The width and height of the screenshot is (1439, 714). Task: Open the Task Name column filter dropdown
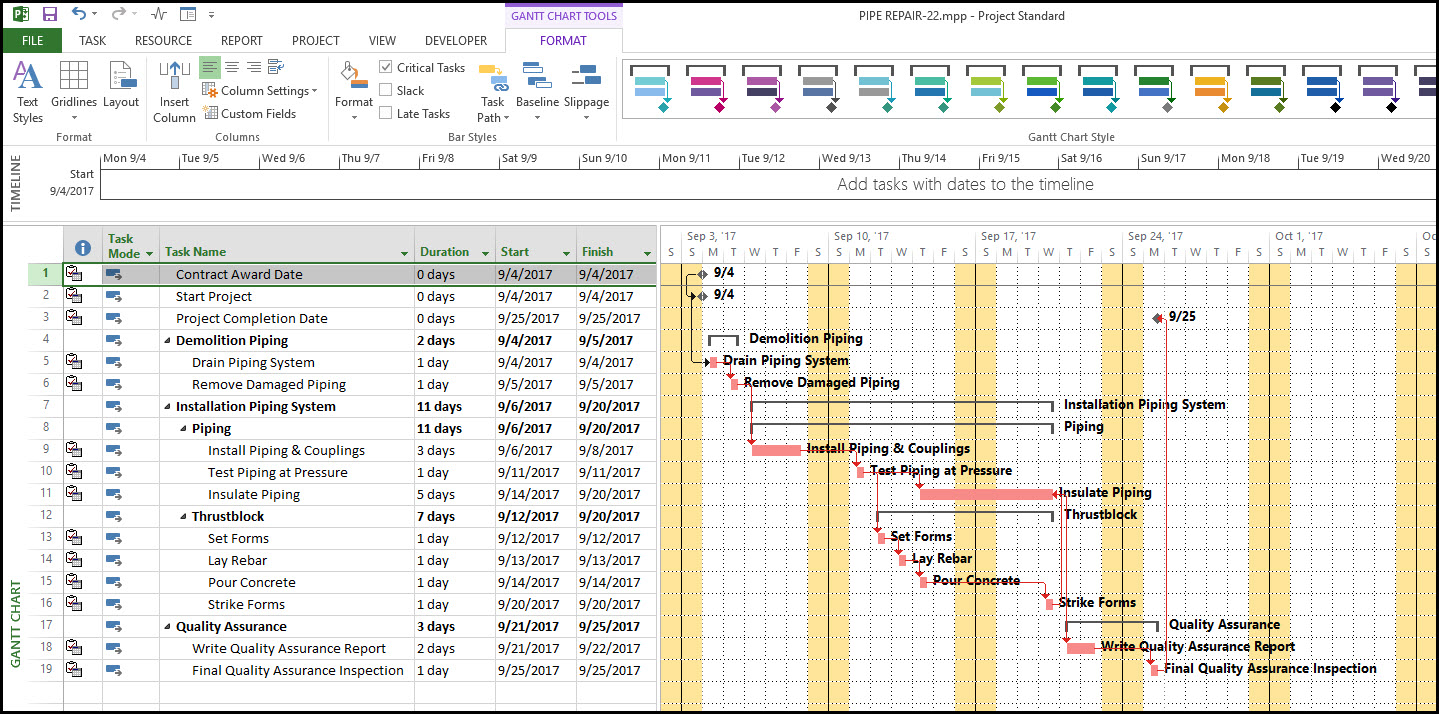[x=405, y=254]
